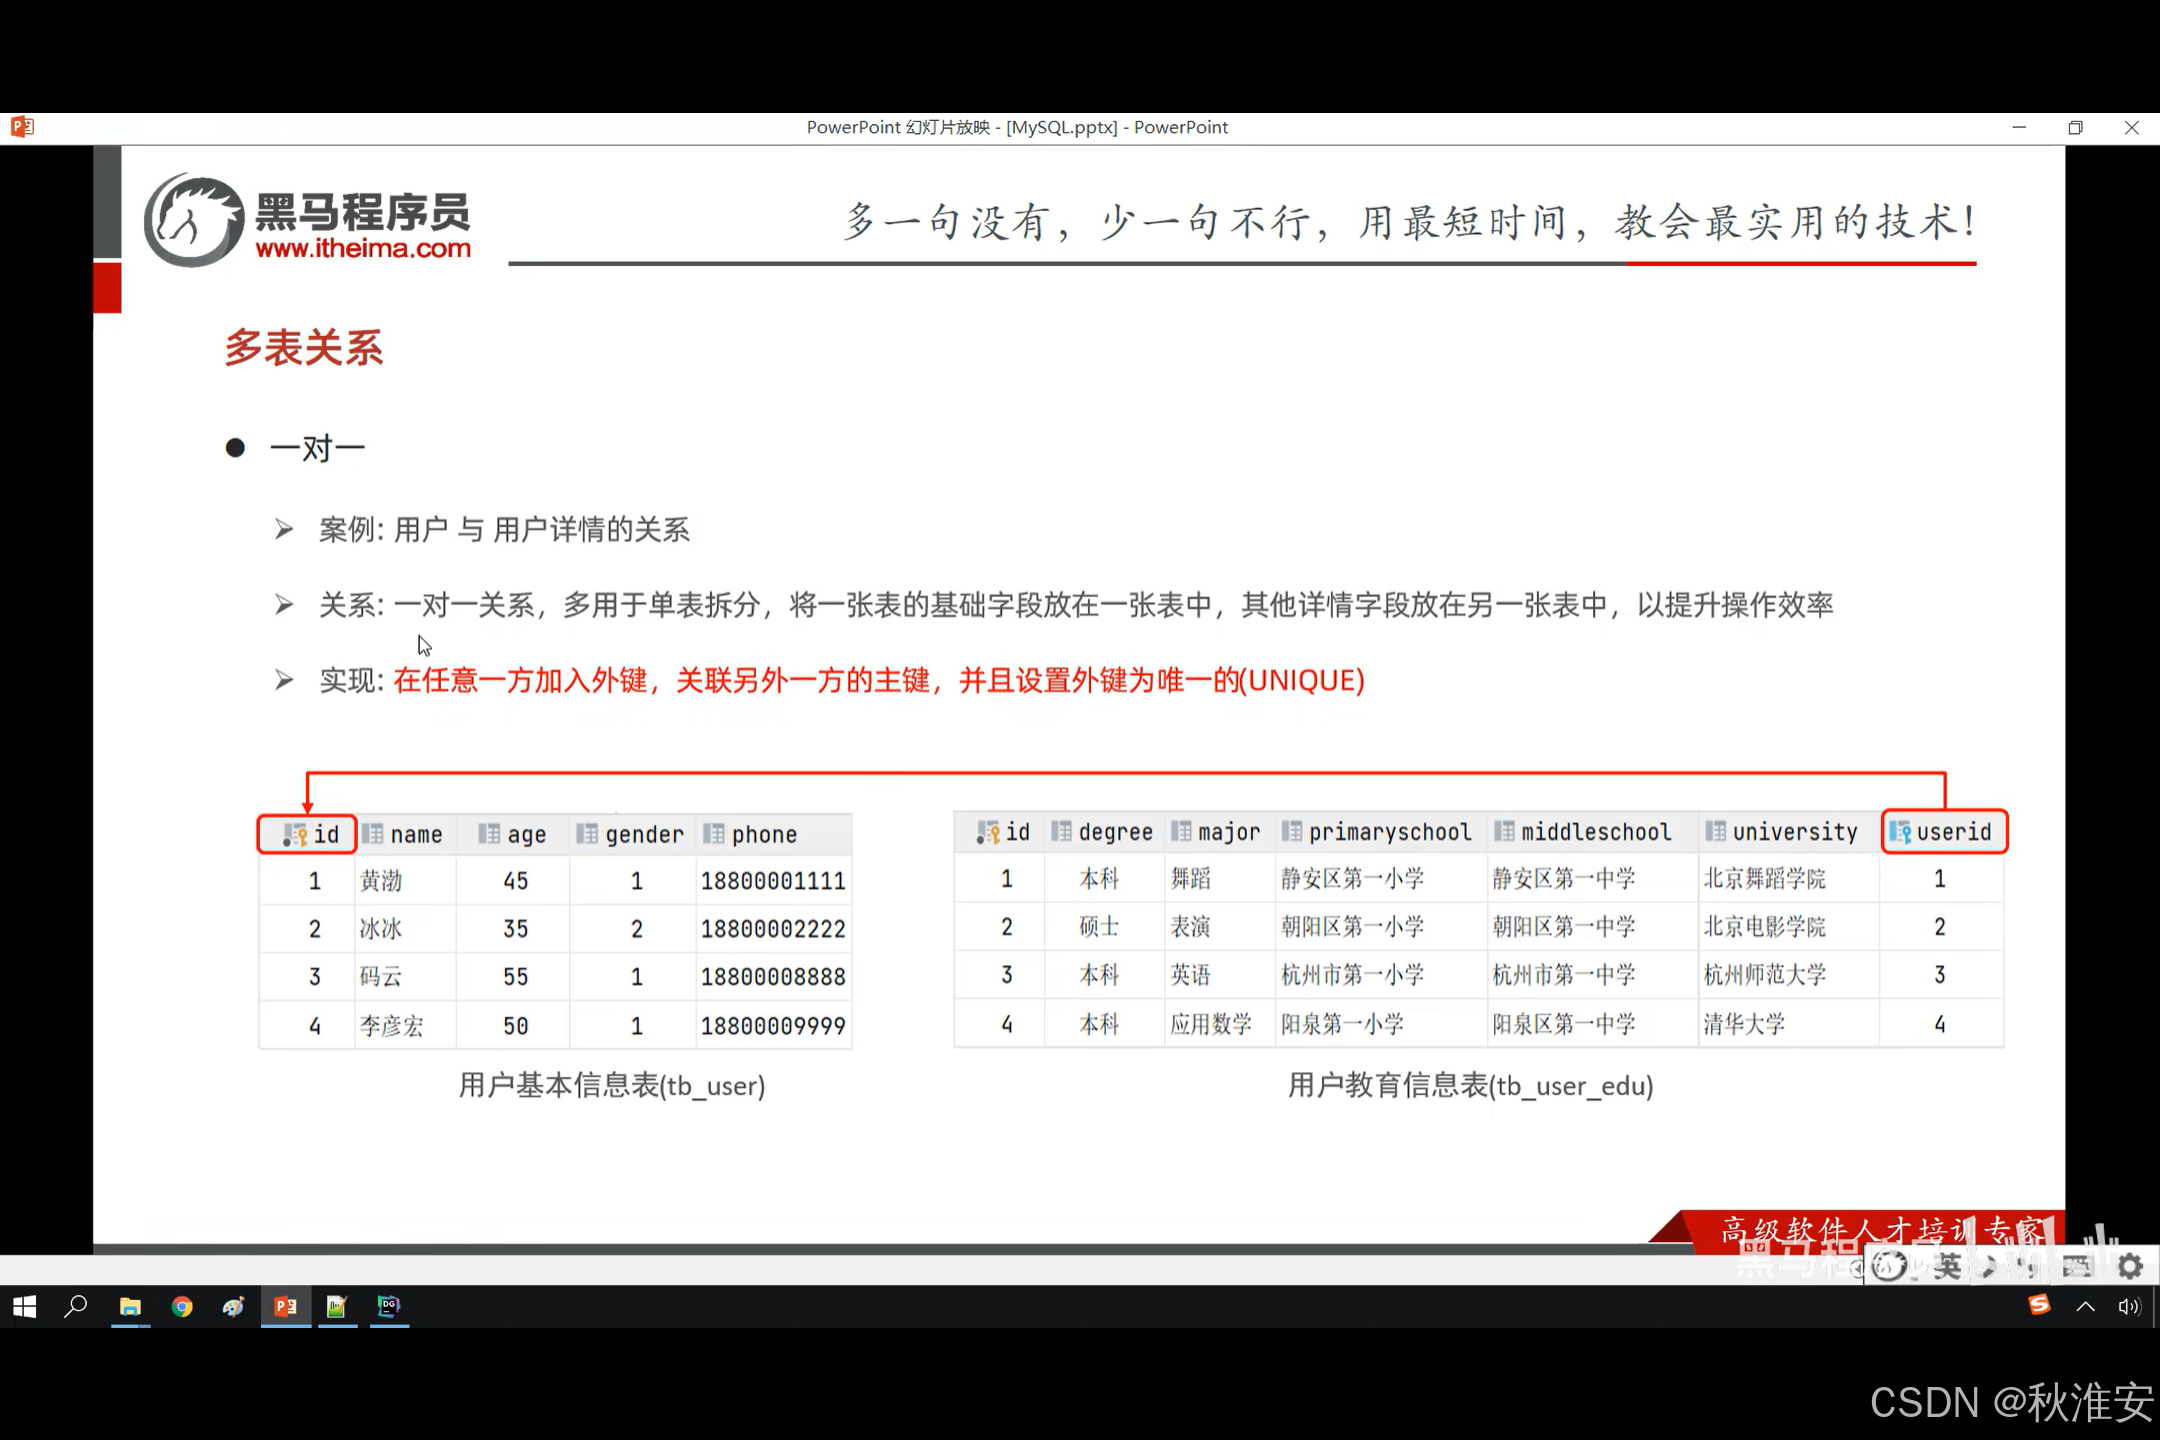Open the Windows Start menu
The height and width of the screenshot is (1440, 2160).
click(25, 1306)
